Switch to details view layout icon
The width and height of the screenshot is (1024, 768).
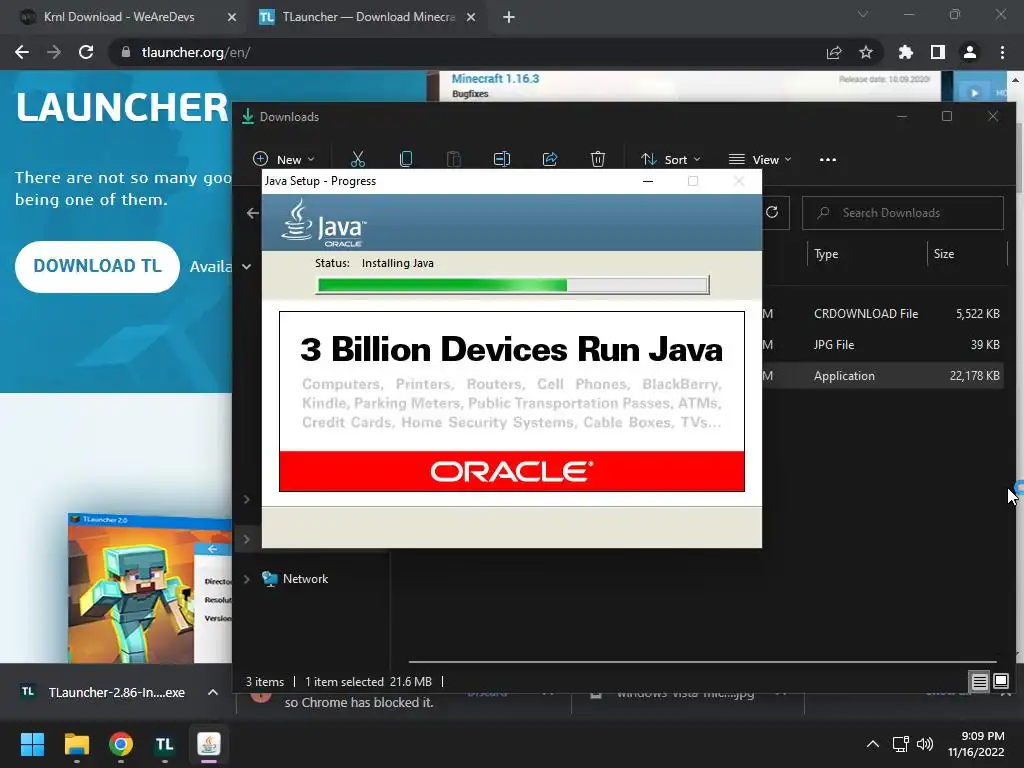pyautogui.click(x=980, y=682)
